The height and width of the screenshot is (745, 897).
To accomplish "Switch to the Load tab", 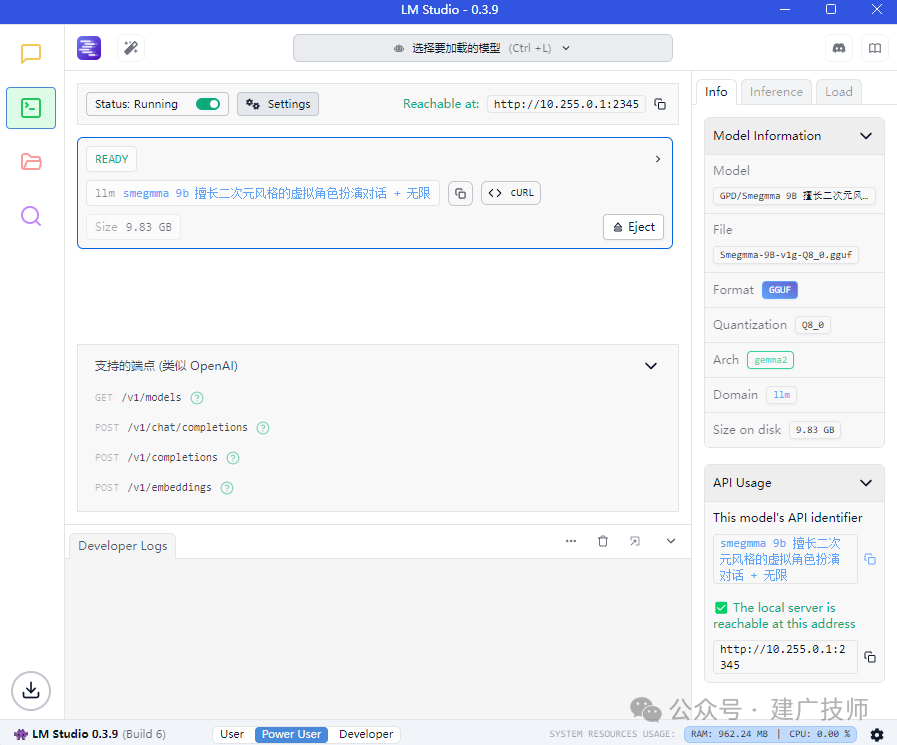I will [x=839, y=92].
